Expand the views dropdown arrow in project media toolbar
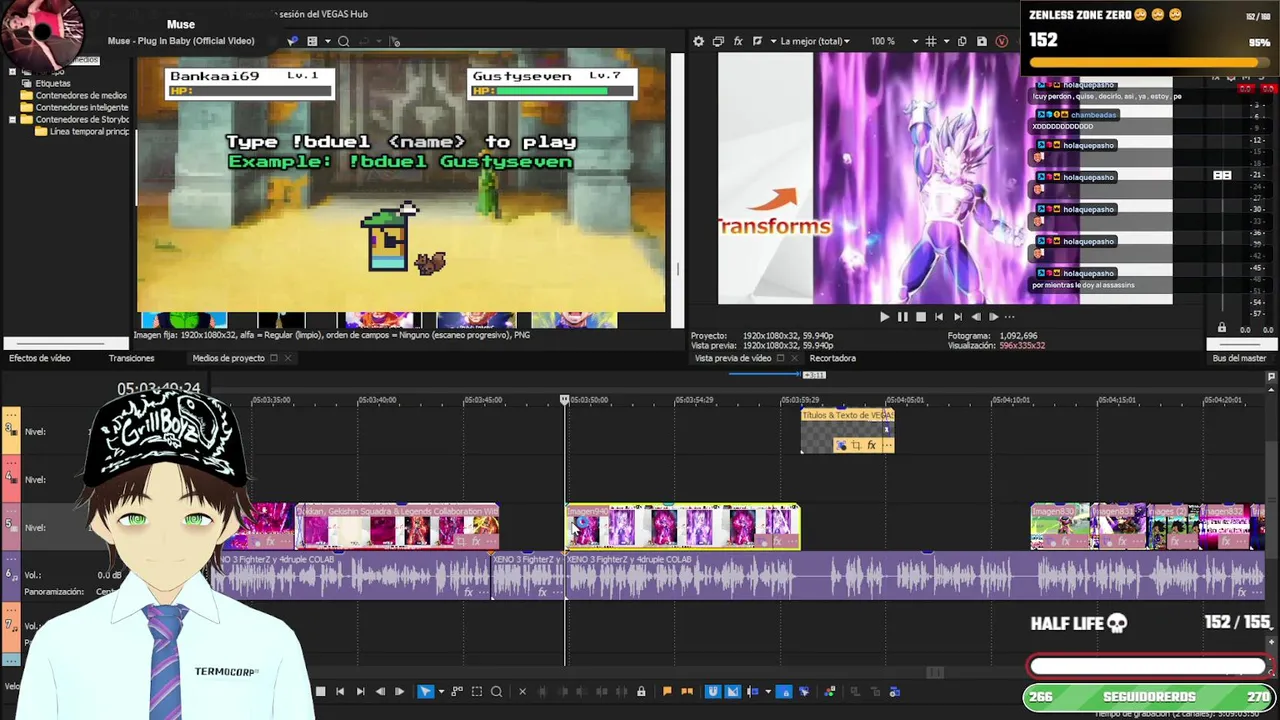 [327, 41]
